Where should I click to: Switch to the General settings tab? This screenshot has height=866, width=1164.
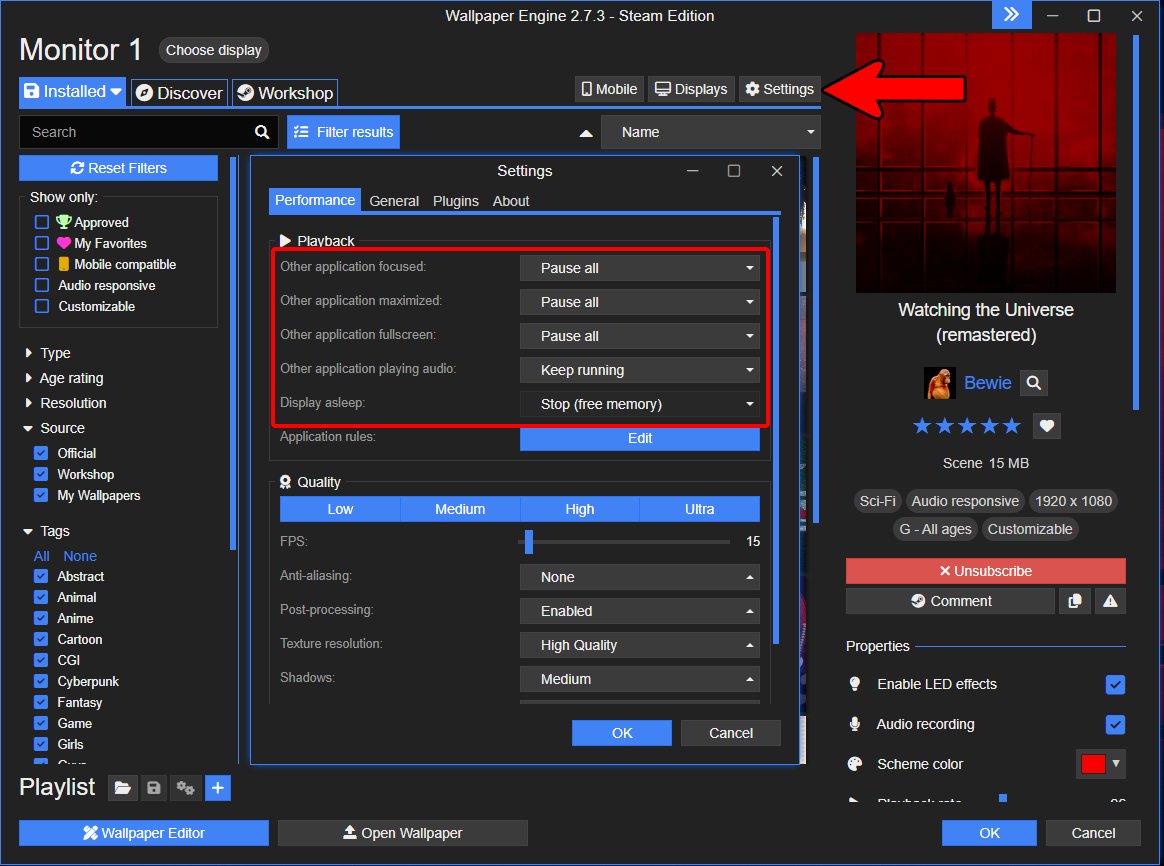pos(394,201)
